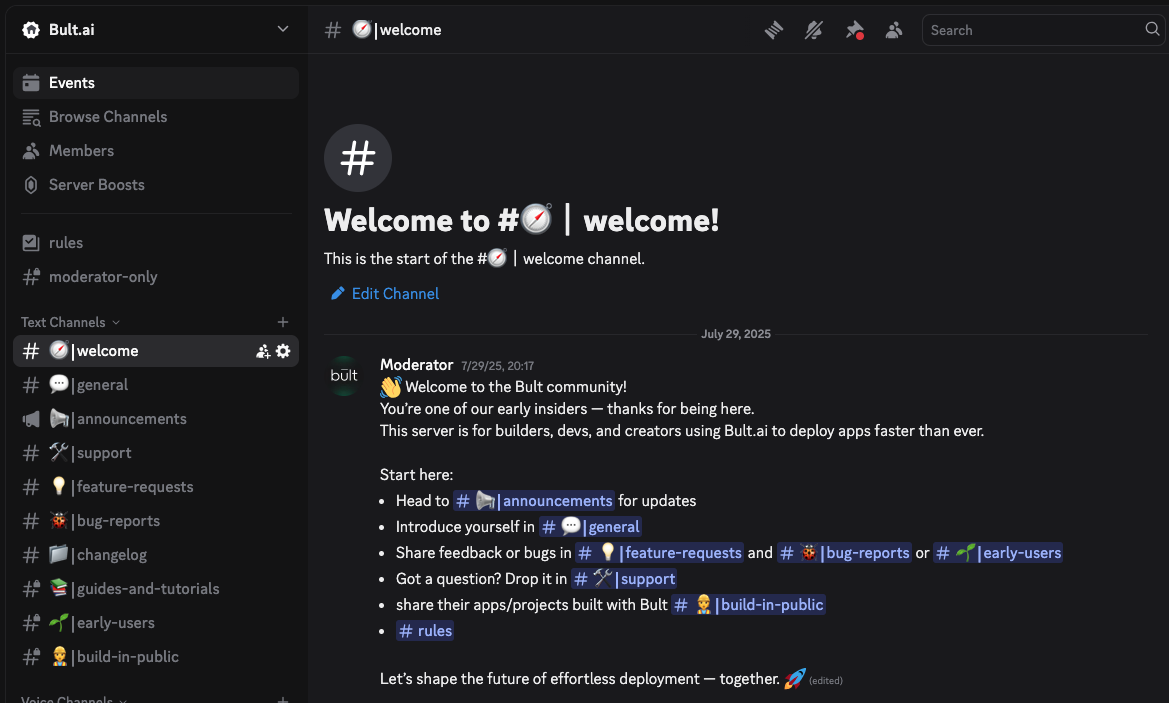The height and width of the screenshot is (703, 1169).
Task: Click the search magnifier icon
Action: (x=1152, y=29)
